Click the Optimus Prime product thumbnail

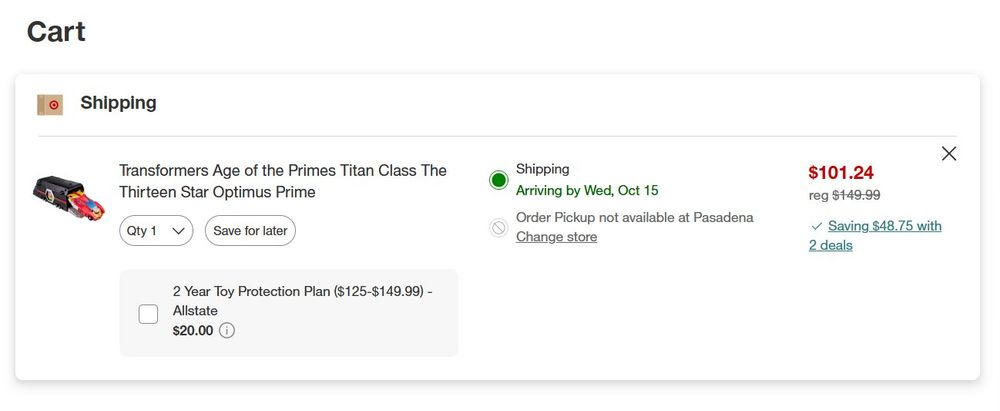click(69, 194)
